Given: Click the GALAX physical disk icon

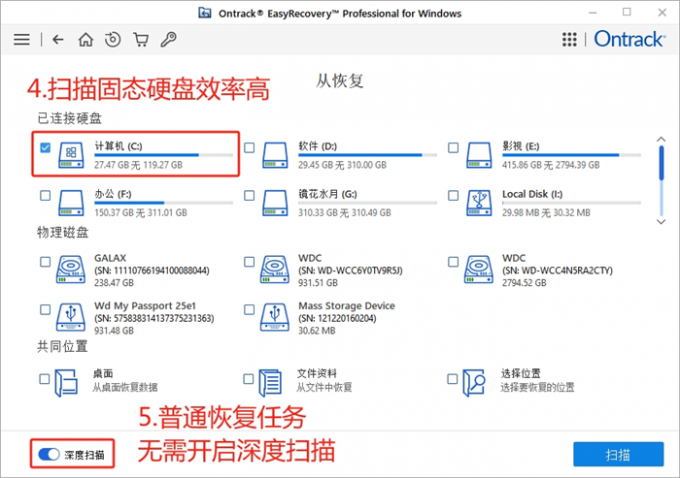Looking at the screenshot, I should 72,268.
